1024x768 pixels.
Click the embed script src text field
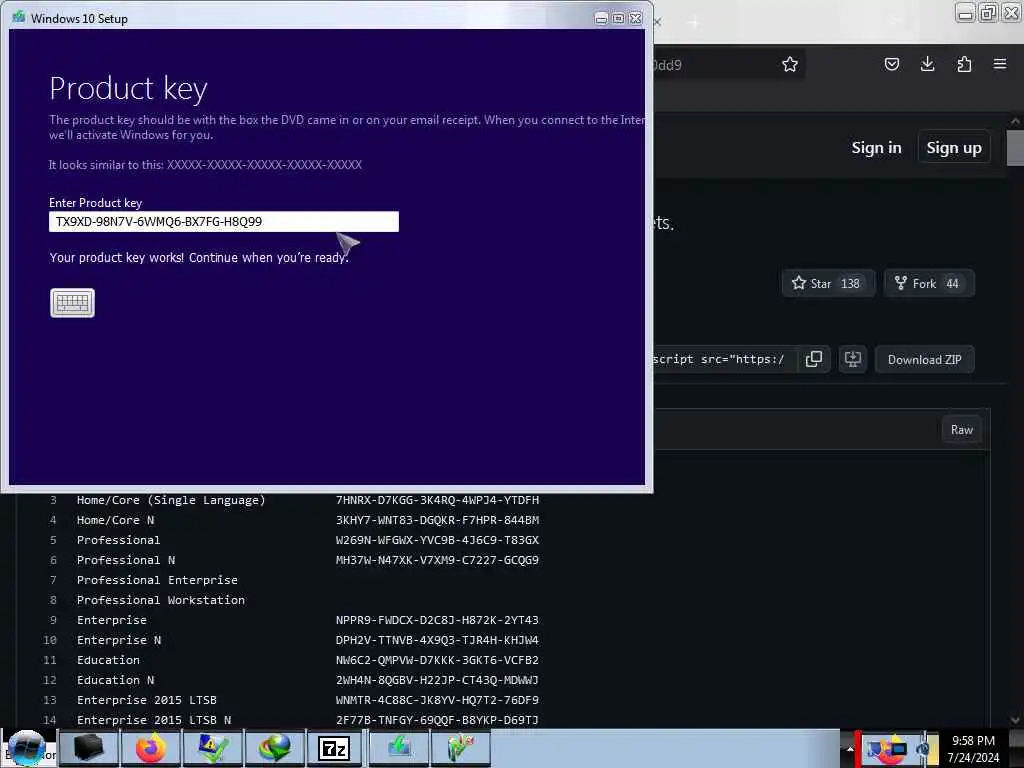[724, 359]
